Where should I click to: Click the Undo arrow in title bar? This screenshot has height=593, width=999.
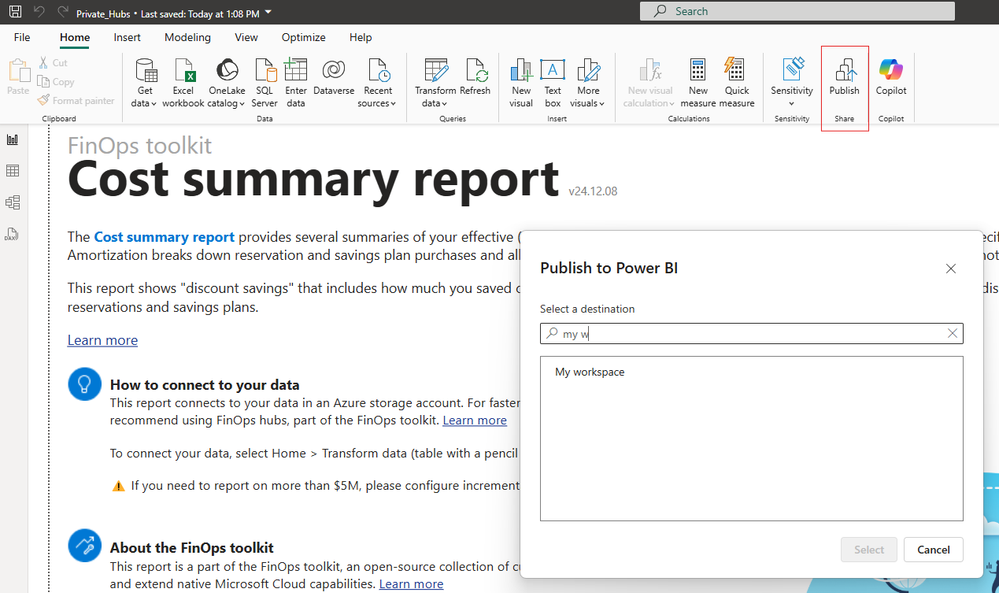pyautogui.click(x=40, y=11)
